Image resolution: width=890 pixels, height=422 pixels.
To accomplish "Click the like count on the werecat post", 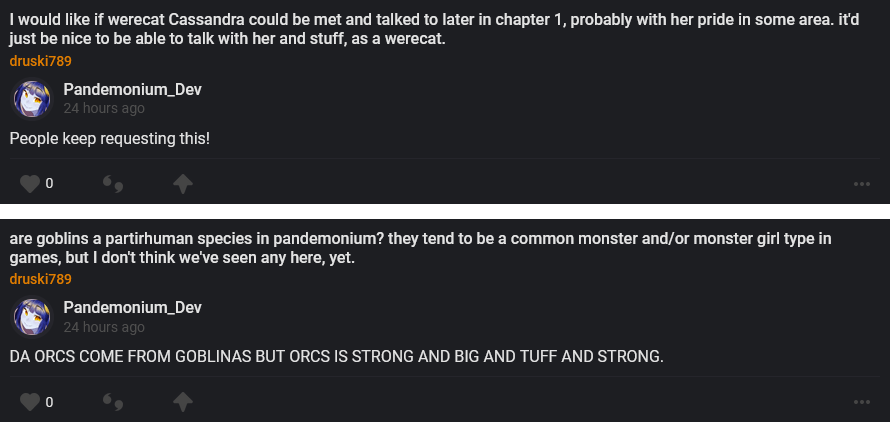I will pos(49,183).
